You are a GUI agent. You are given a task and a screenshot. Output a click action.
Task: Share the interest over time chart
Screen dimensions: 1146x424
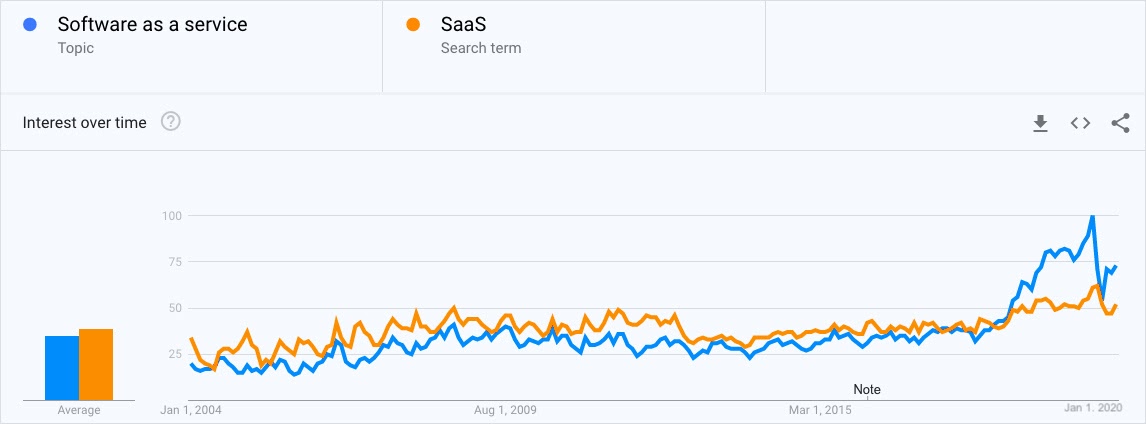pyautogui.click(x=1120, y=123)
